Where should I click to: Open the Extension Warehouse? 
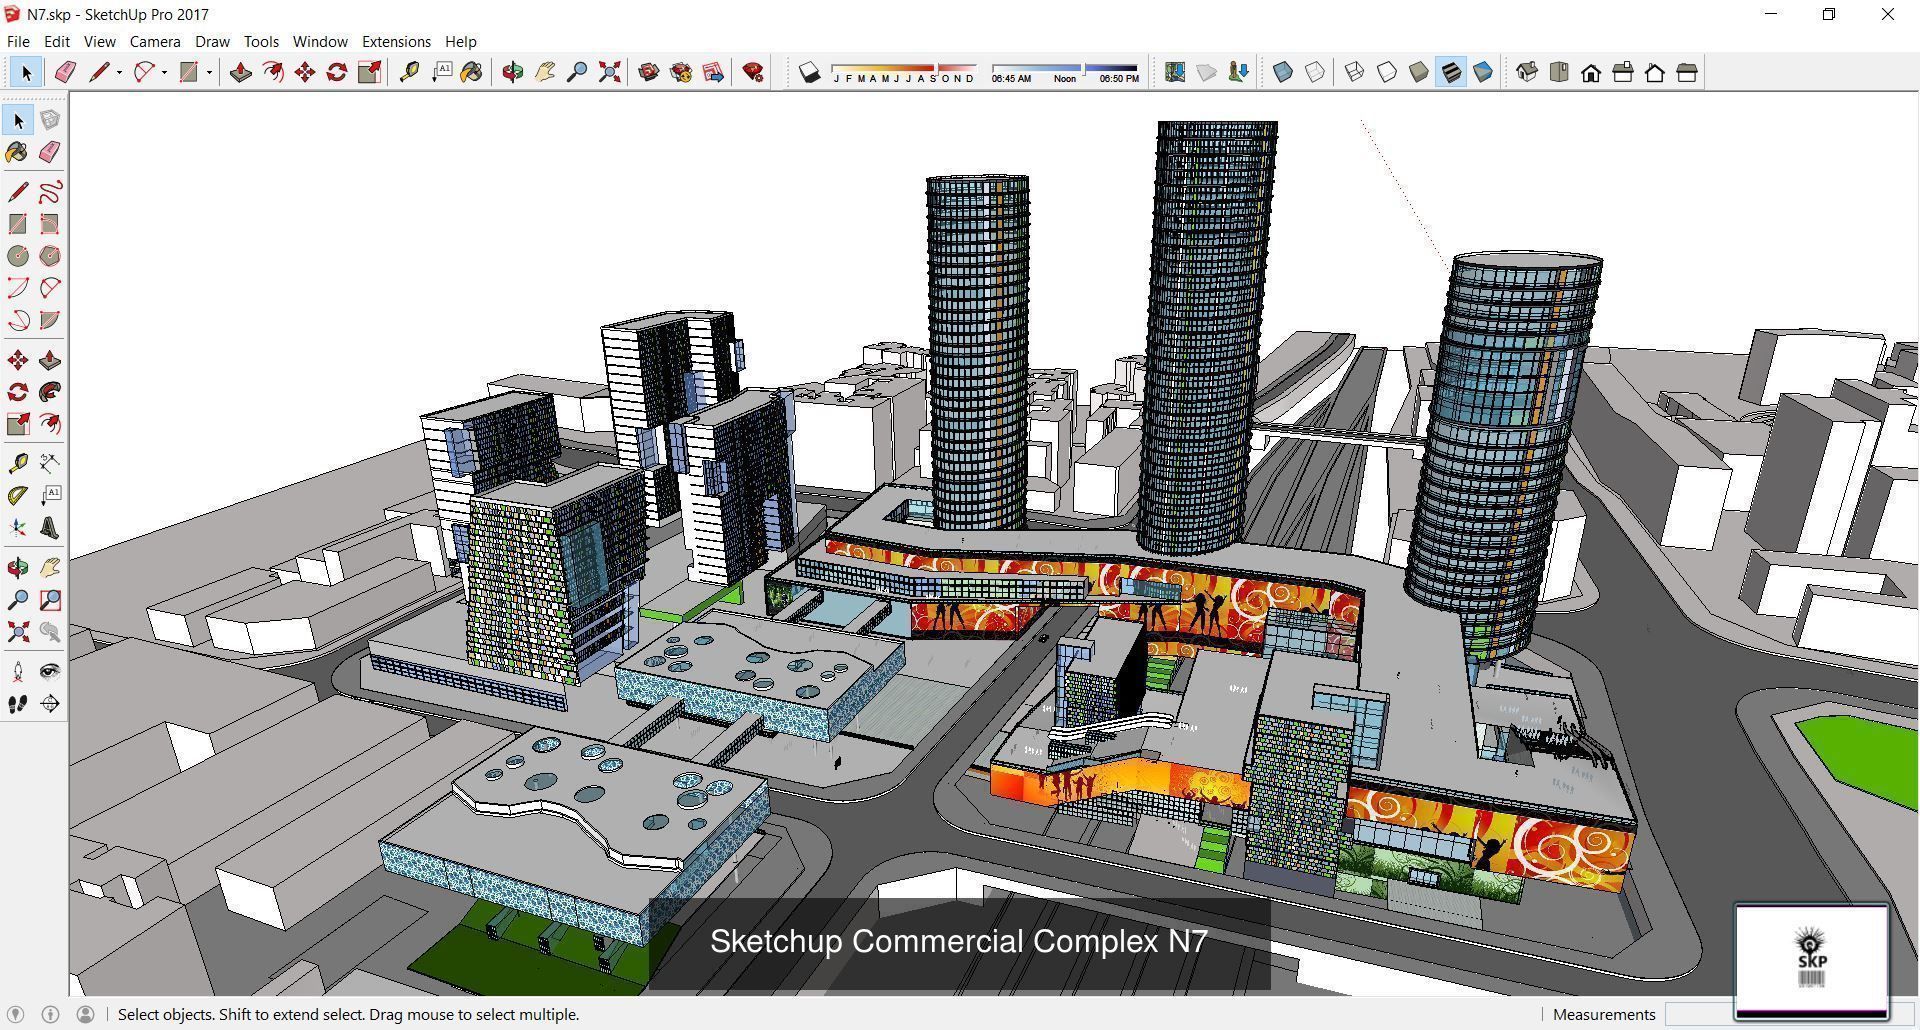[681, 72]
